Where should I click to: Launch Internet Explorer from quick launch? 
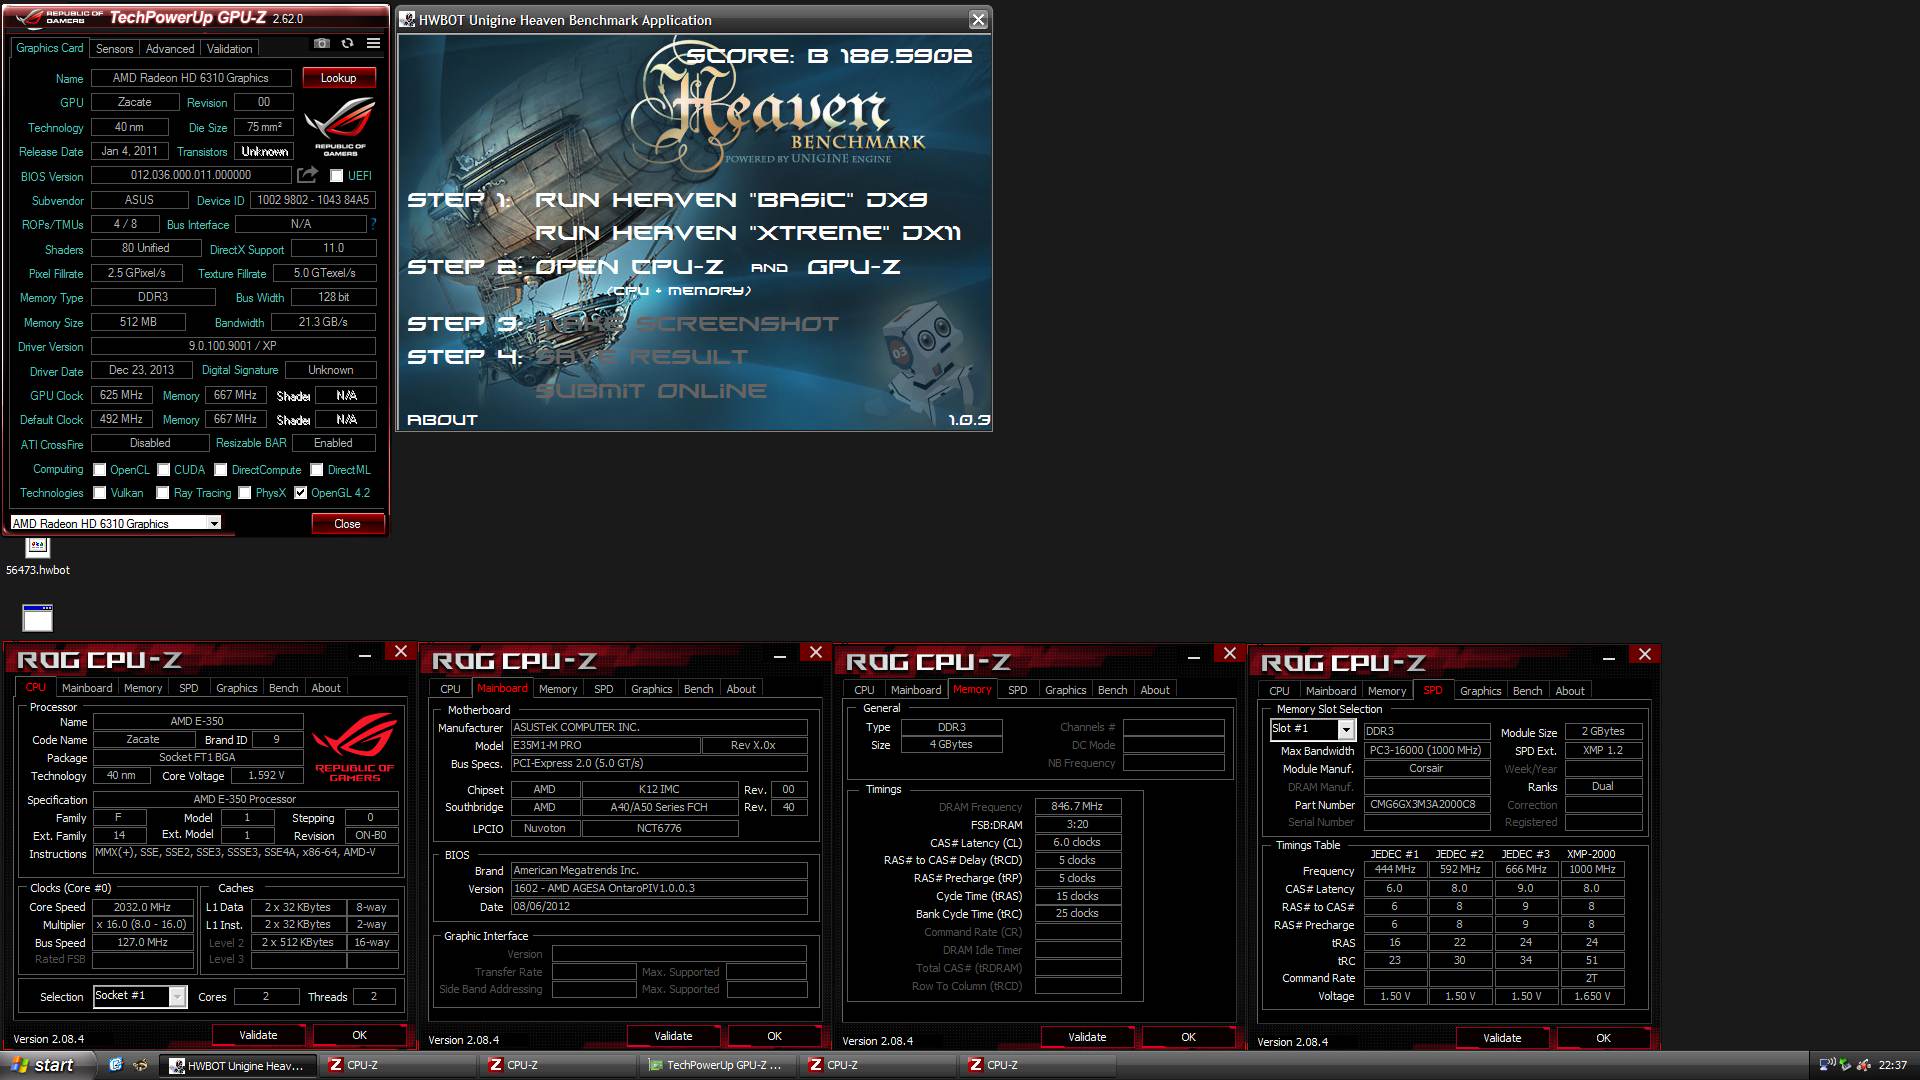[x=115, y=1065]
